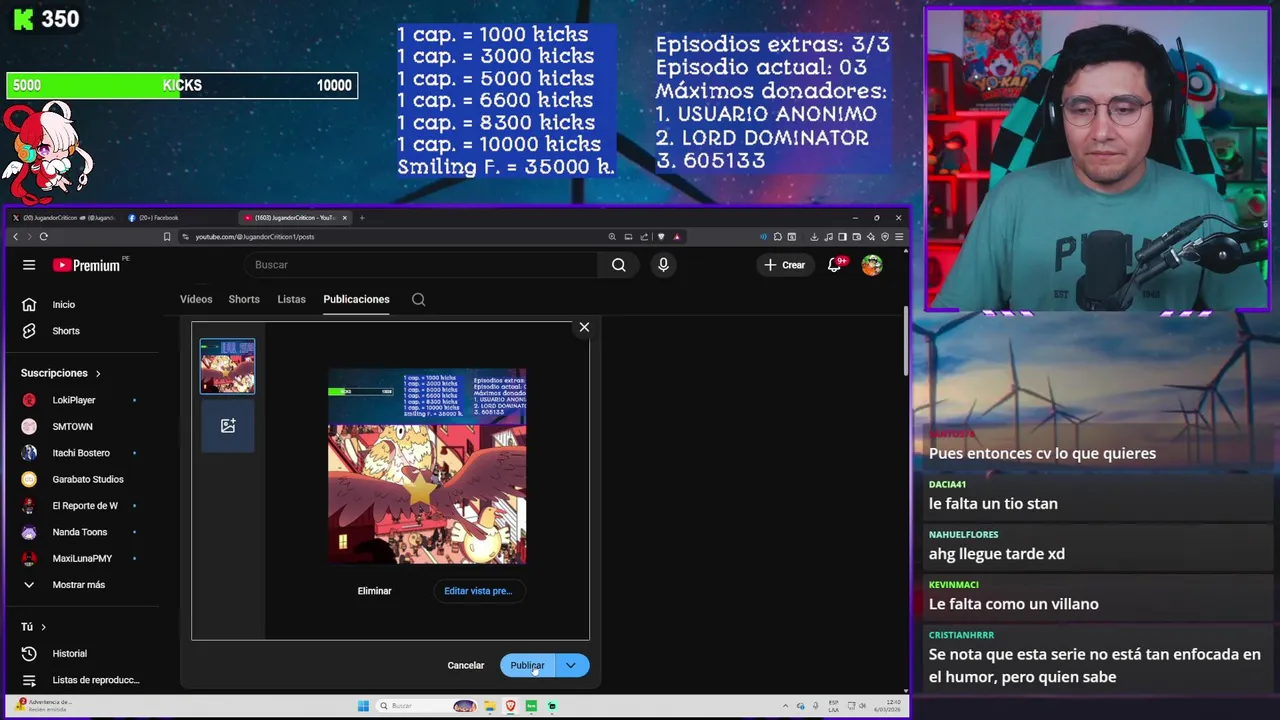Viewport: 1280px width, 720px height.
Task: Click Editar vista previa button
Action: pos(478,591)
